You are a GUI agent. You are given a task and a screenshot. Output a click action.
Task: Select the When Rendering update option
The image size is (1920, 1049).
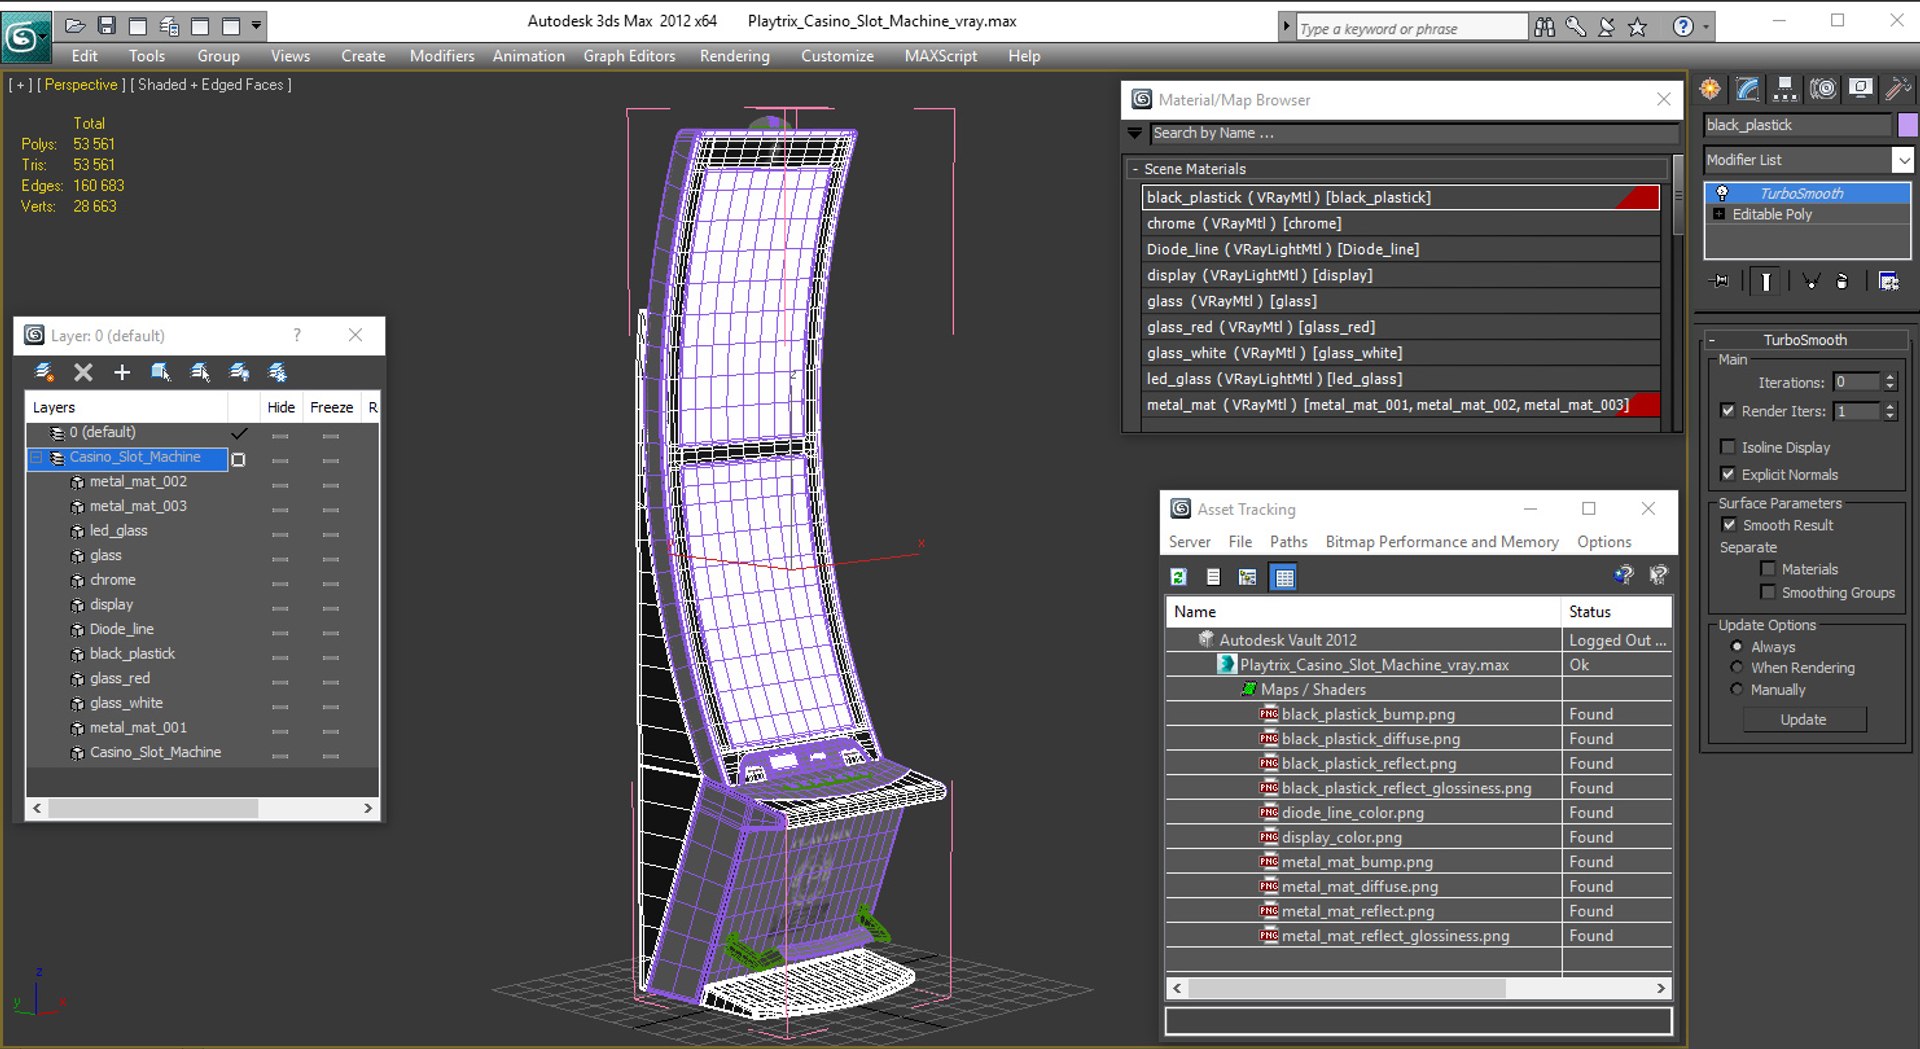(1737, 667)
